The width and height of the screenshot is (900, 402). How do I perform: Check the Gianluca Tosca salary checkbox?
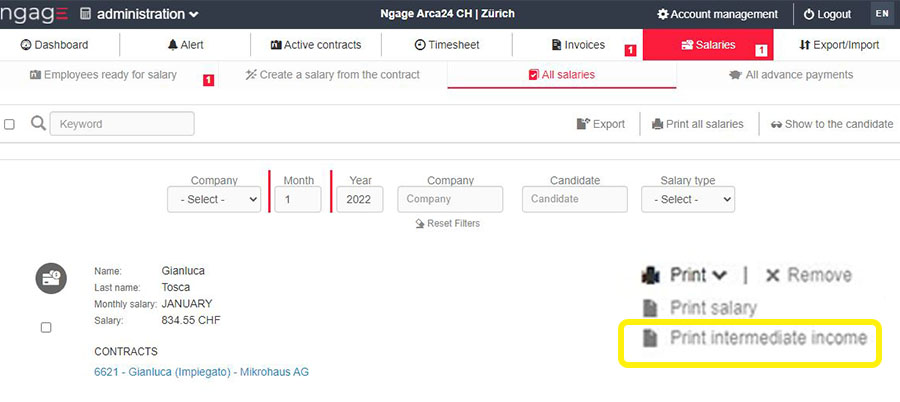(x=46, y=327)
